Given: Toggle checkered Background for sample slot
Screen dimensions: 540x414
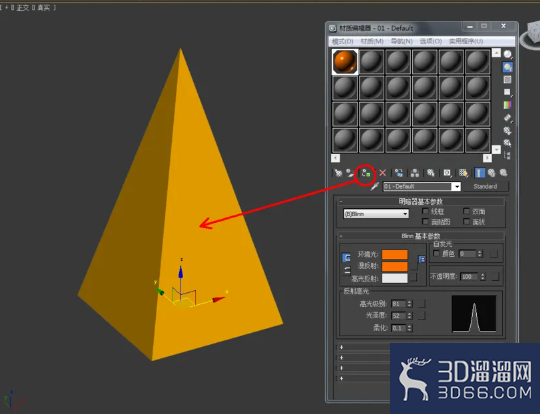Looking at the screenshot, I should tap(508, 80).
